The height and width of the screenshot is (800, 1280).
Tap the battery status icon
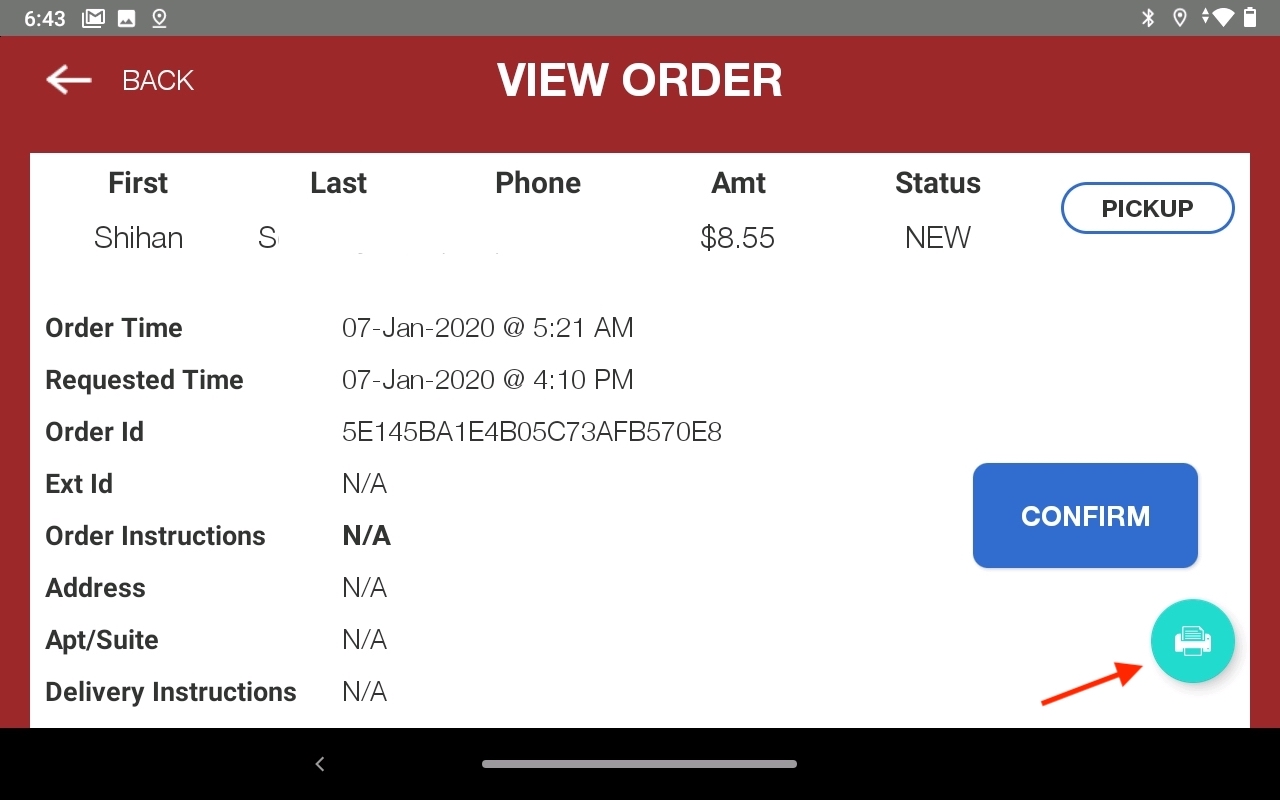[x=1250, y=18]
